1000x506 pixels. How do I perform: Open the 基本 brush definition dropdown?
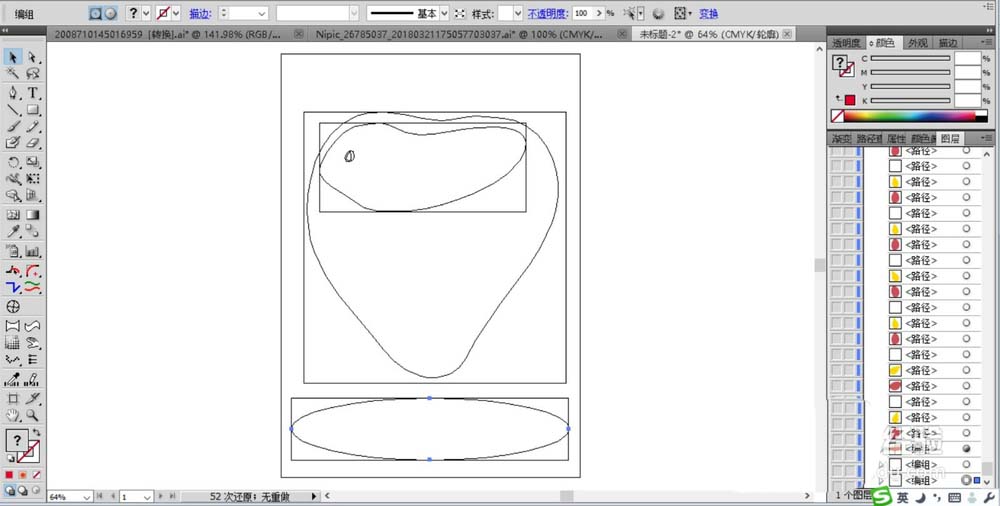coord(445,13)
